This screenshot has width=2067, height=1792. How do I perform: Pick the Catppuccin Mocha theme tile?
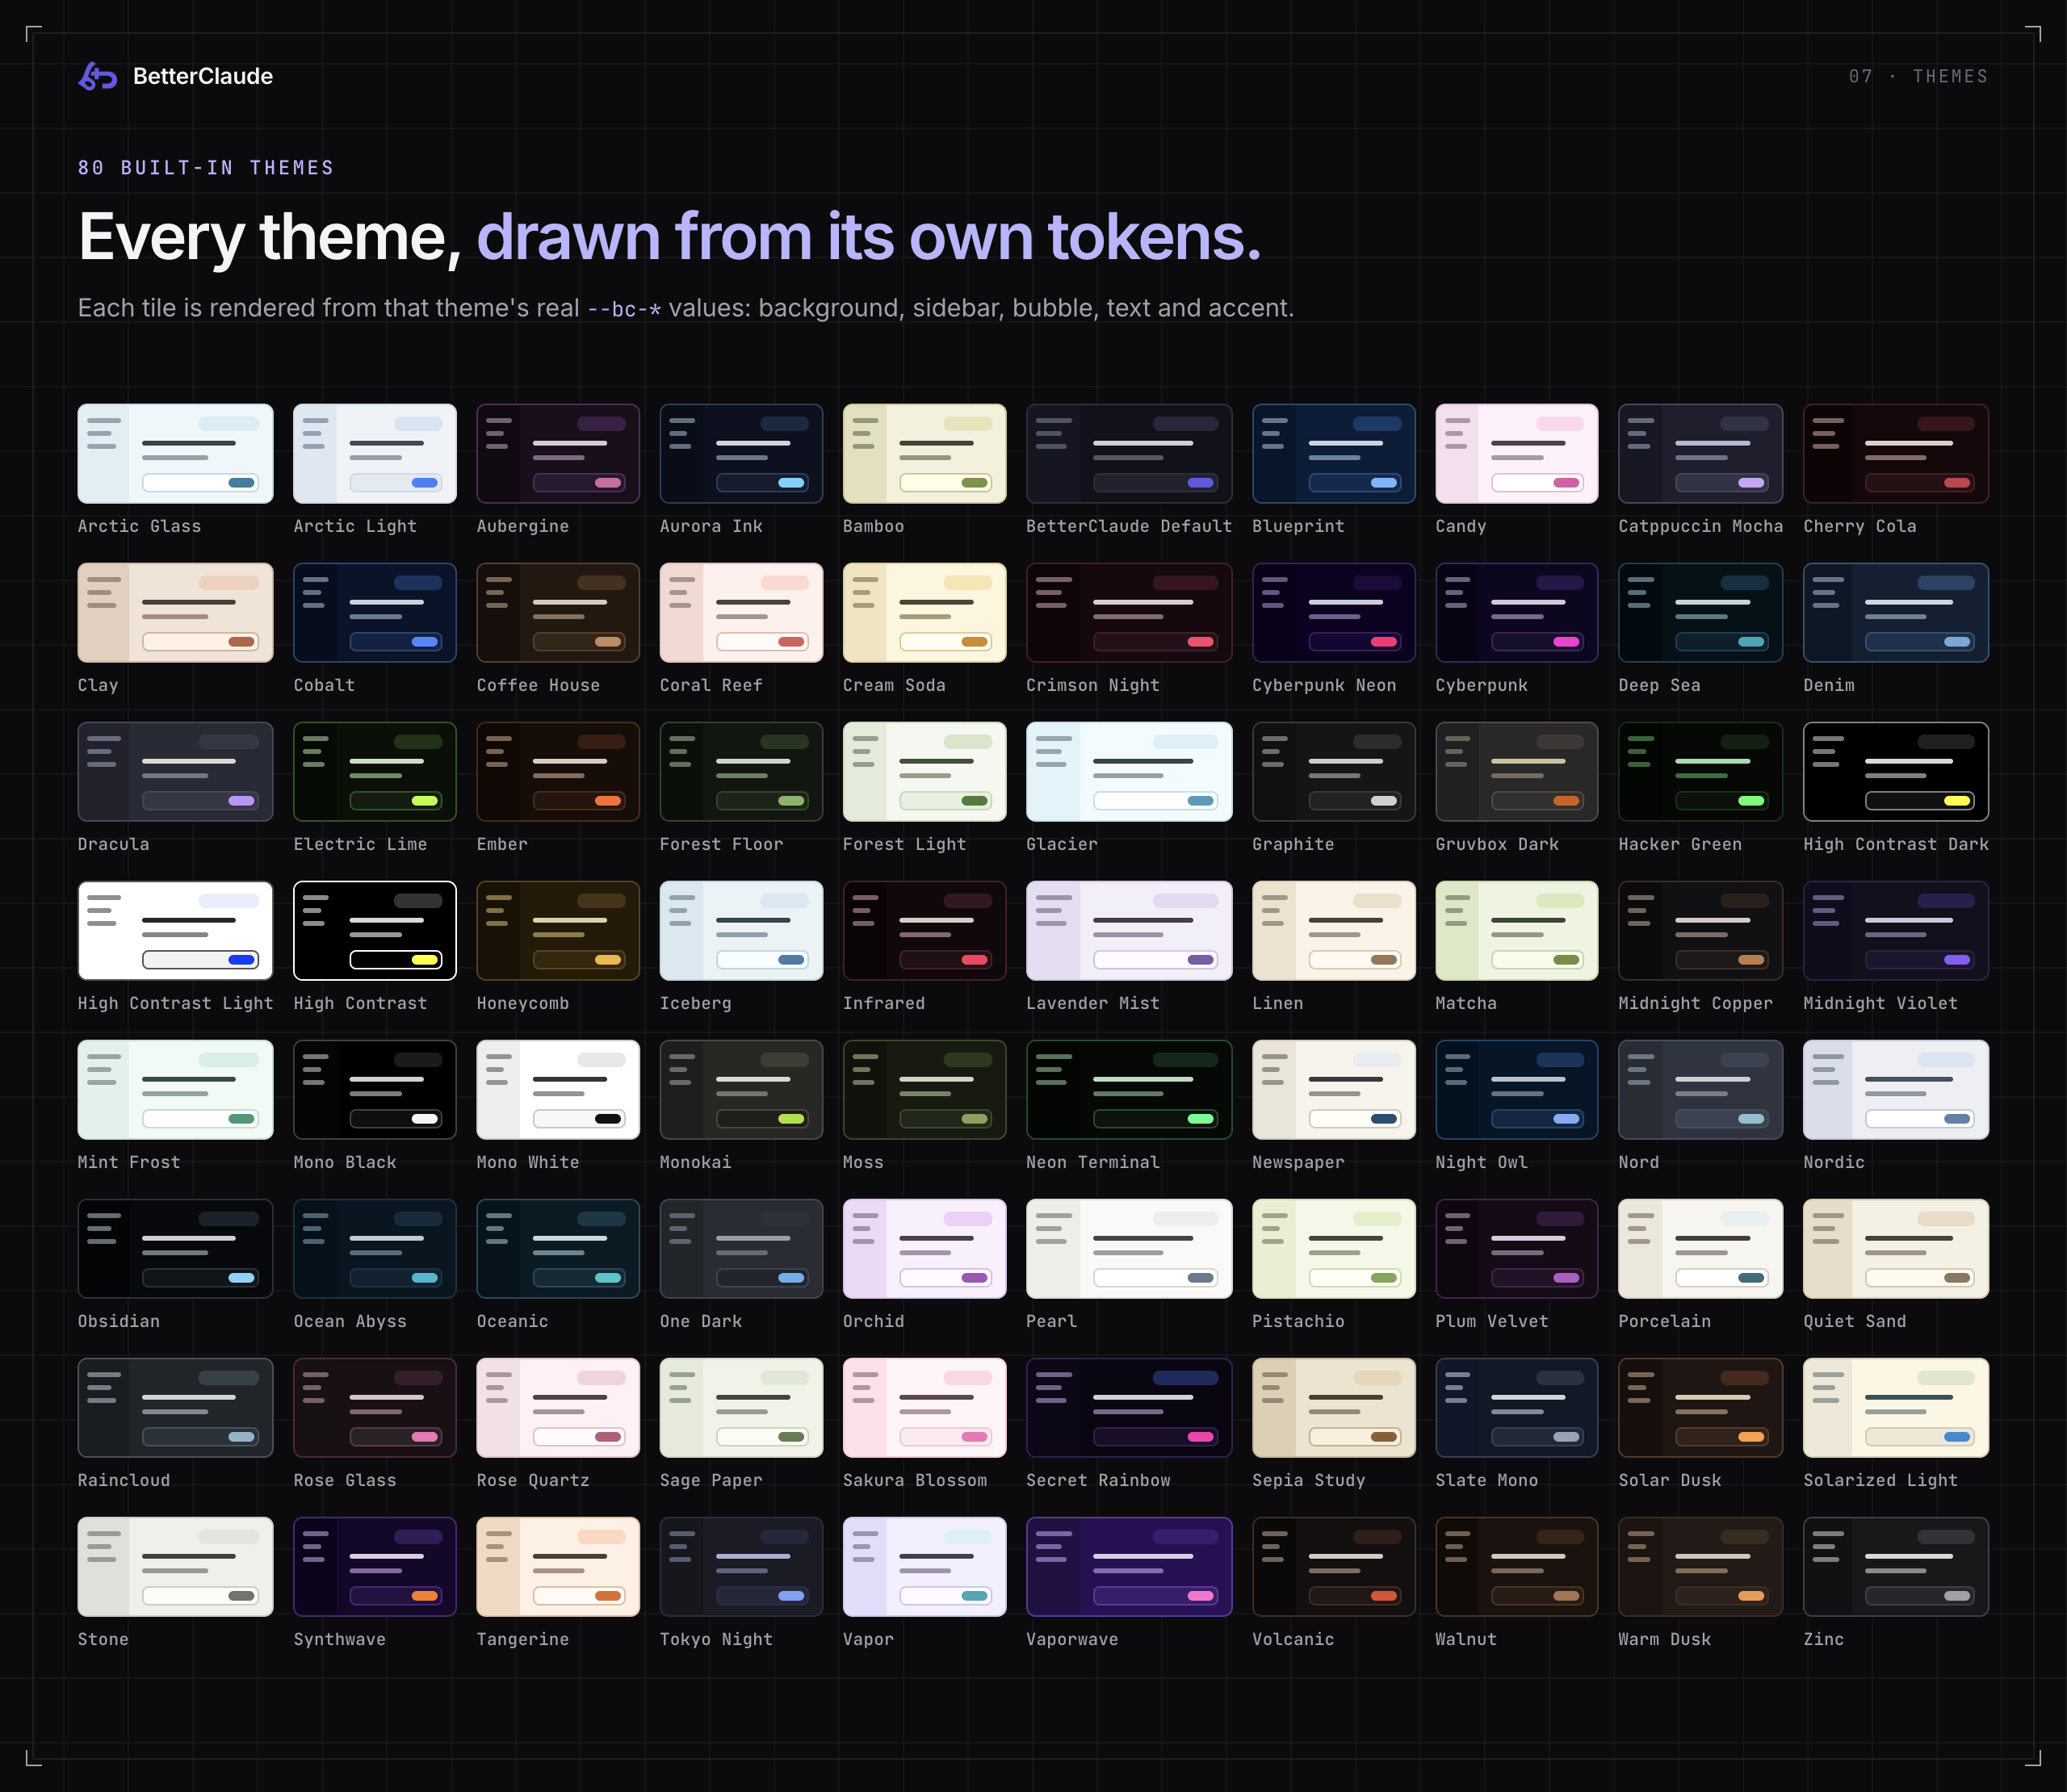(1700, 453)
